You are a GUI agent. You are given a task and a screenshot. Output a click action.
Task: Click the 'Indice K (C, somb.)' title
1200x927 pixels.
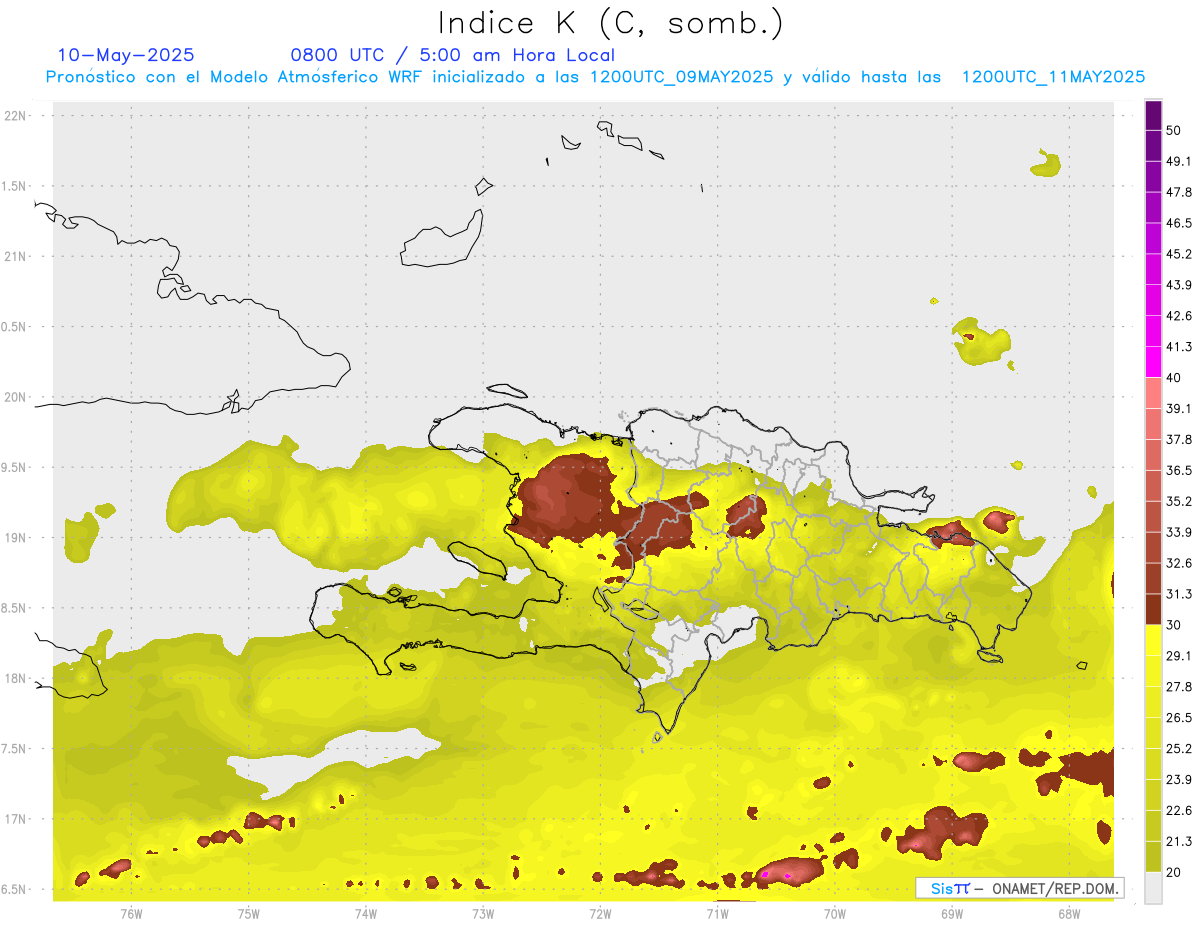point(611,23)
